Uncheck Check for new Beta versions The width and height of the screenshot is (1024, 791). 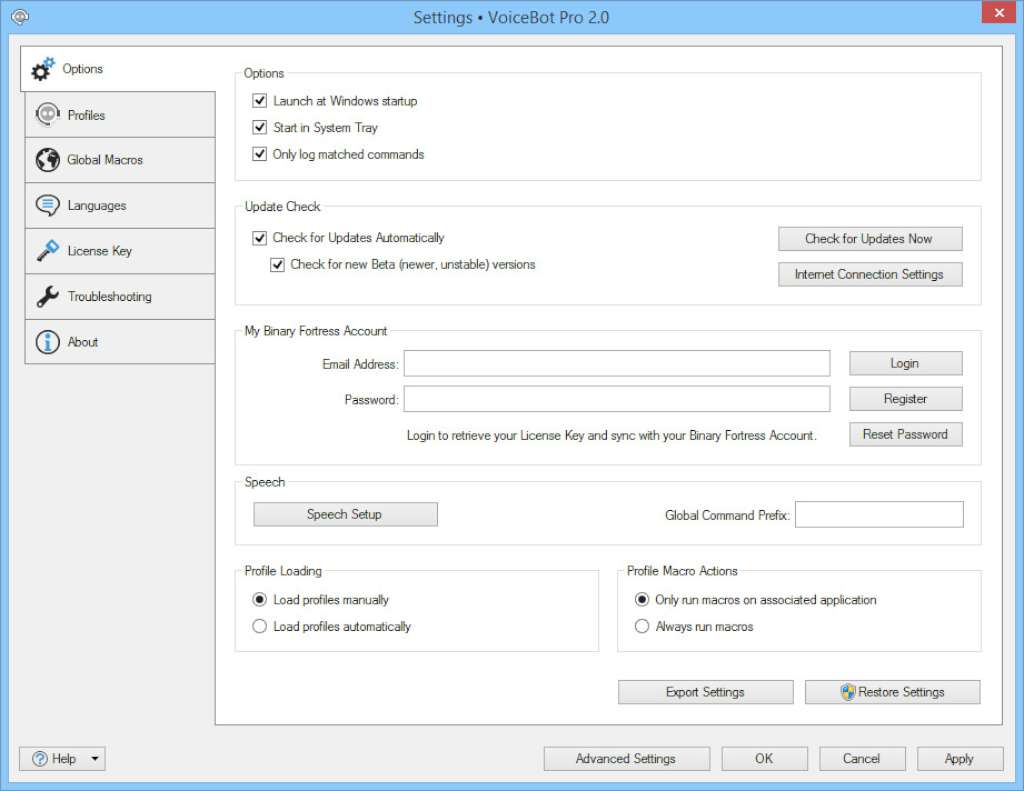(x=277, y=265)
